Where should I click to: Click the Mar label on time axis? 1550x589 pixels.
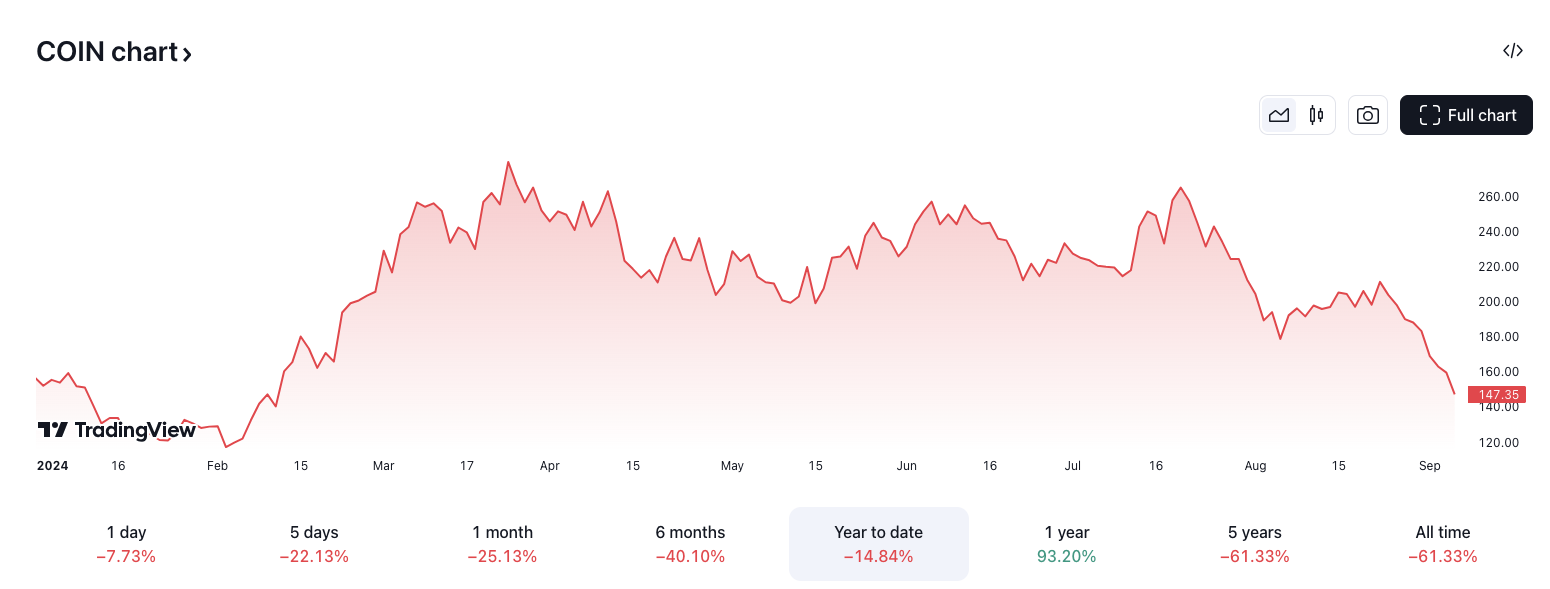point(383,466)
